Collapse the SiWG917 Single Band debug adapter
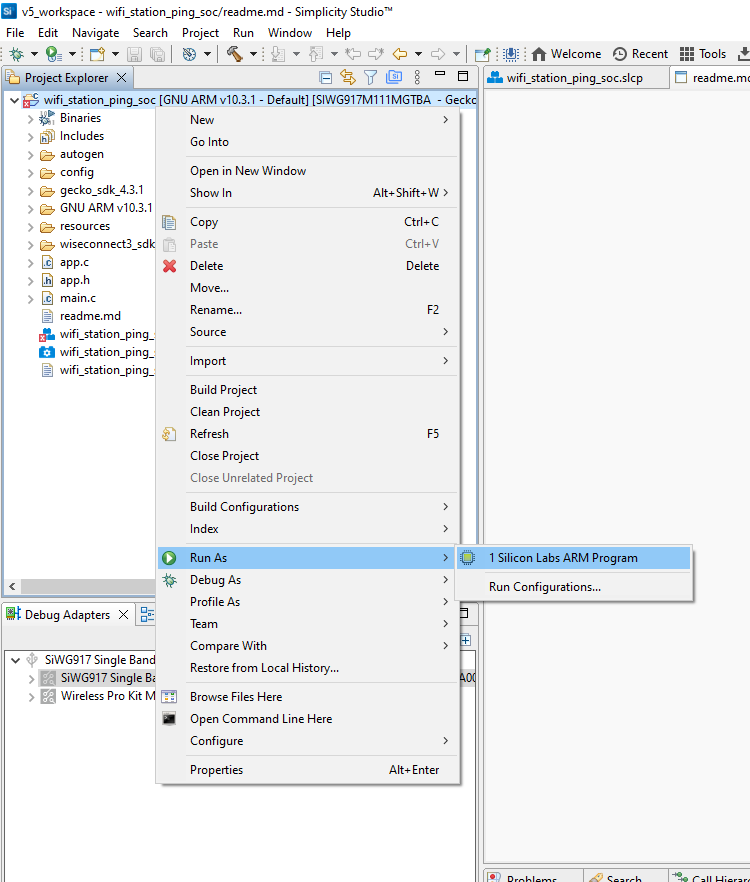Image resolution: width=750 pixels, height=882 pixels. 15,660
